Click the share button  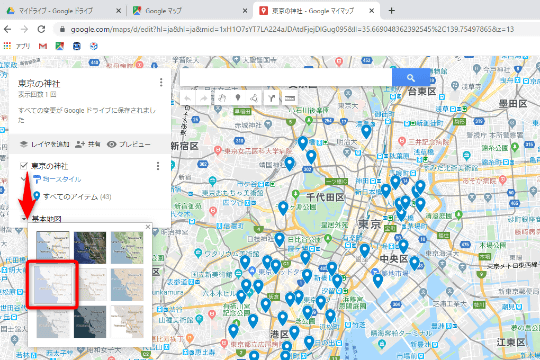pos(88,144)
